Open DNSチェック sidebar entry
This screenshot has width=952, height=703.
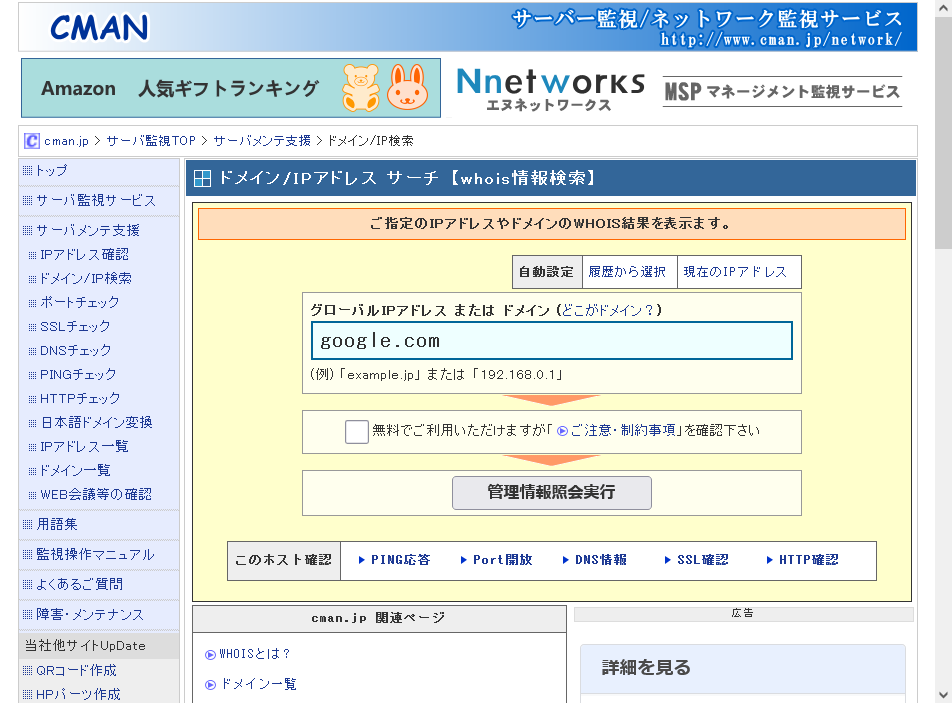click(76, 350)
